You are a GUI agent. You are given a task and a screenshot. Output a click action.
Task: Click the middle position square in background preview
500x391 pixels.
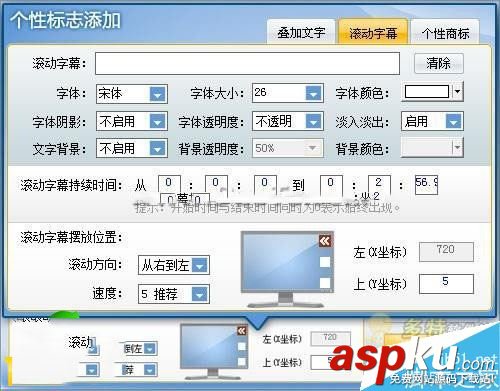[242, 347]
